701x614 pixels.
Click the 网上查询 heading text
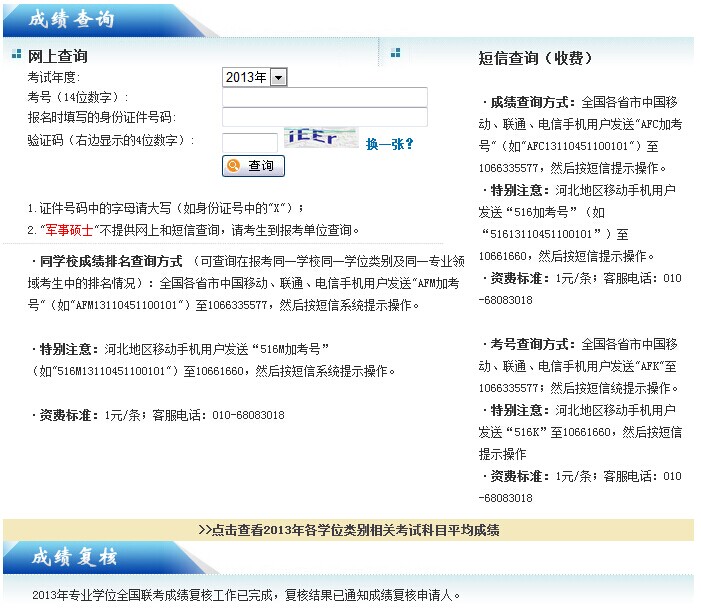click(57, 57)
